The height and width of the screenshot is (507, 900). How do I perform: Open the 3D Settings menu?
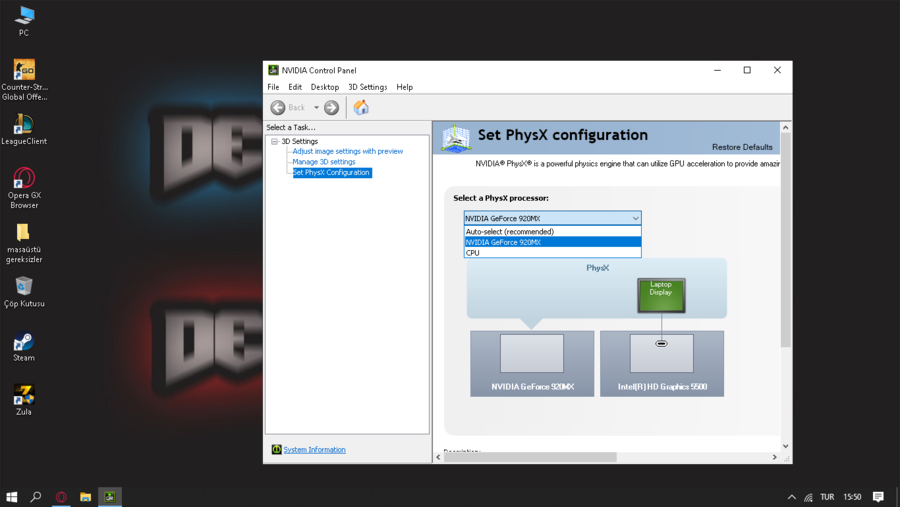pos(367,87)
